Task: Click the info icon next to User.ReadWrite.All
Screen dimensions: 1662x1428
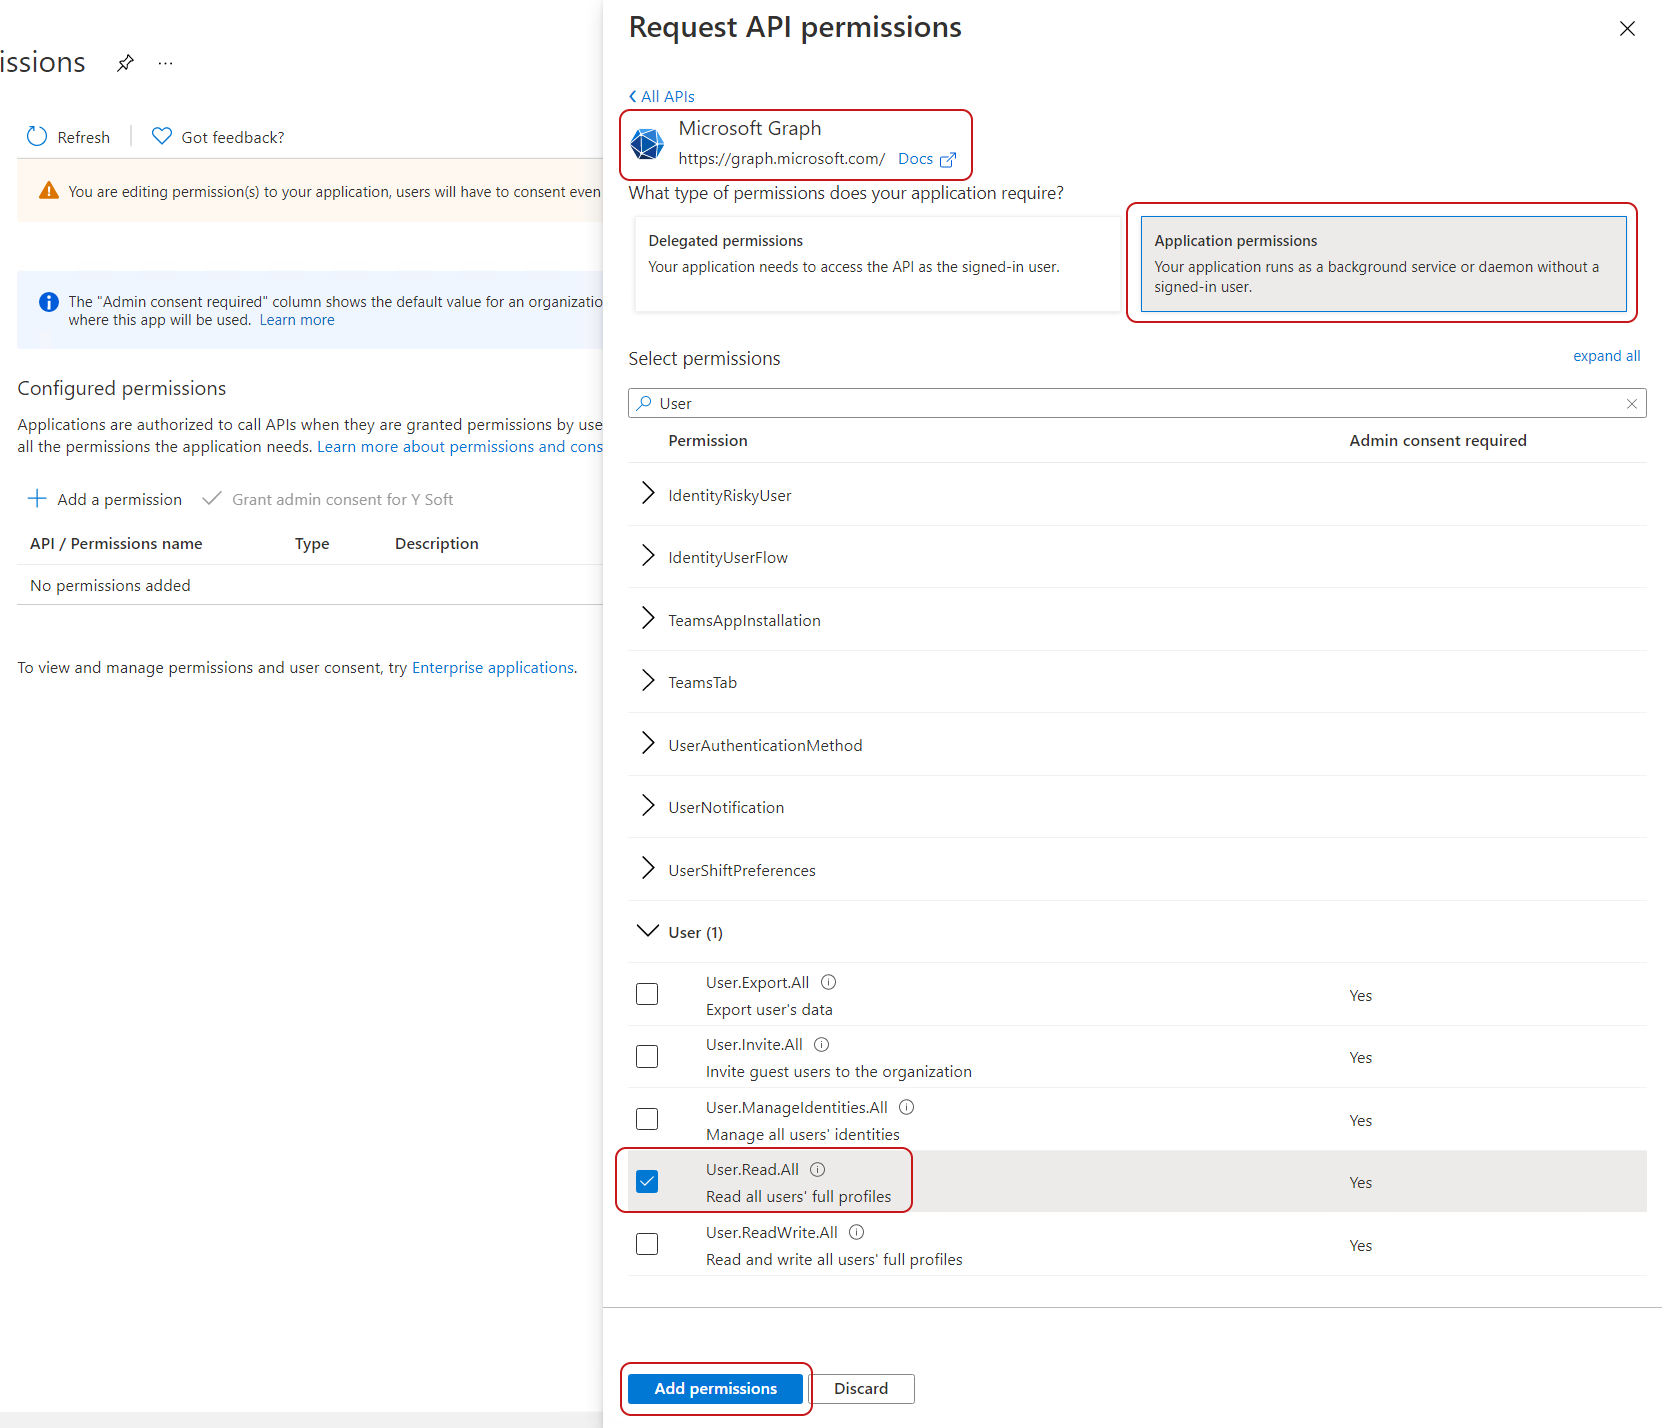Action: point(856,1232)
